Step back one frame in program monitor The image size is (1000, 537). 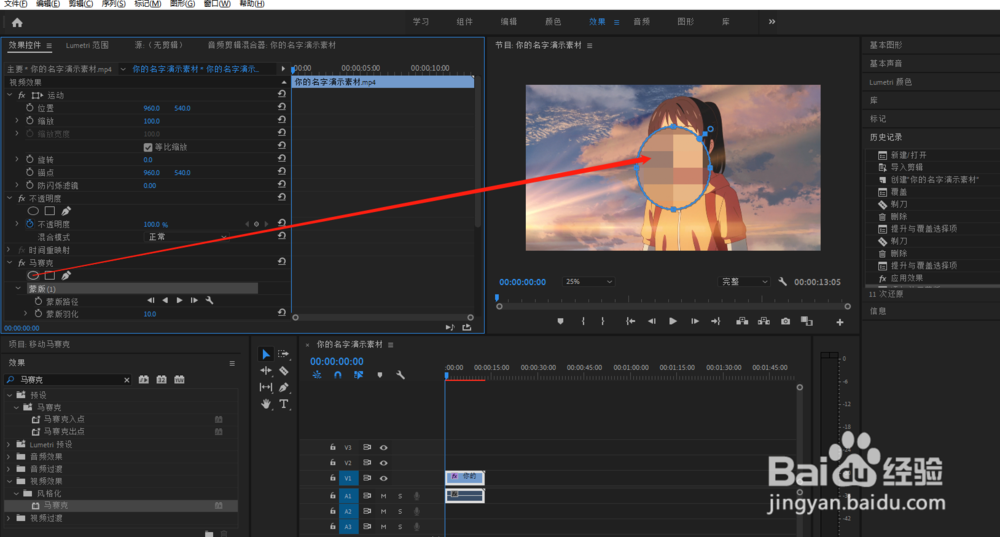651,321
